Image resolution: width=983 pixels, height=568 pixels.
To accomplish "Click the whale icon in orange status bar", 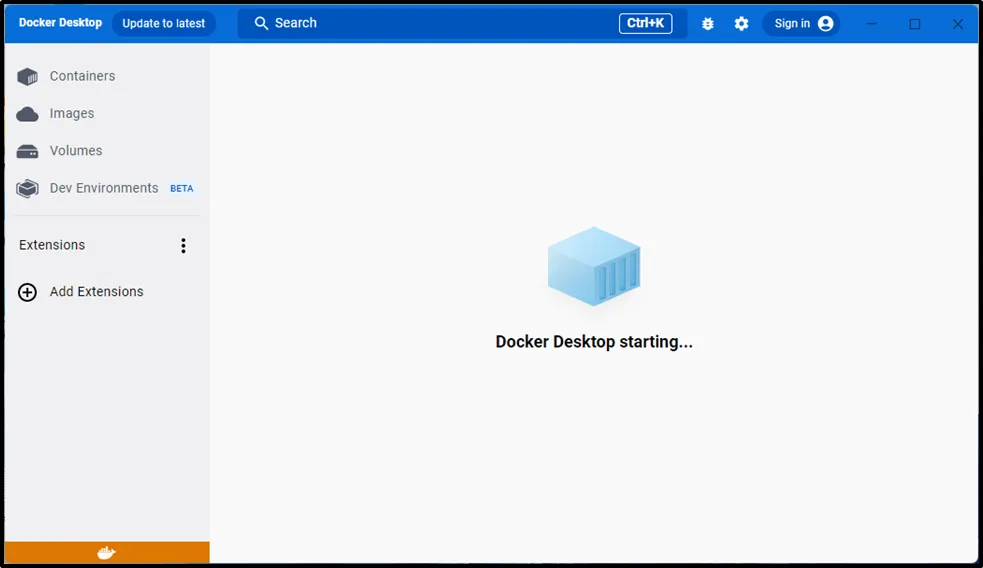I will tap(106, 553).
